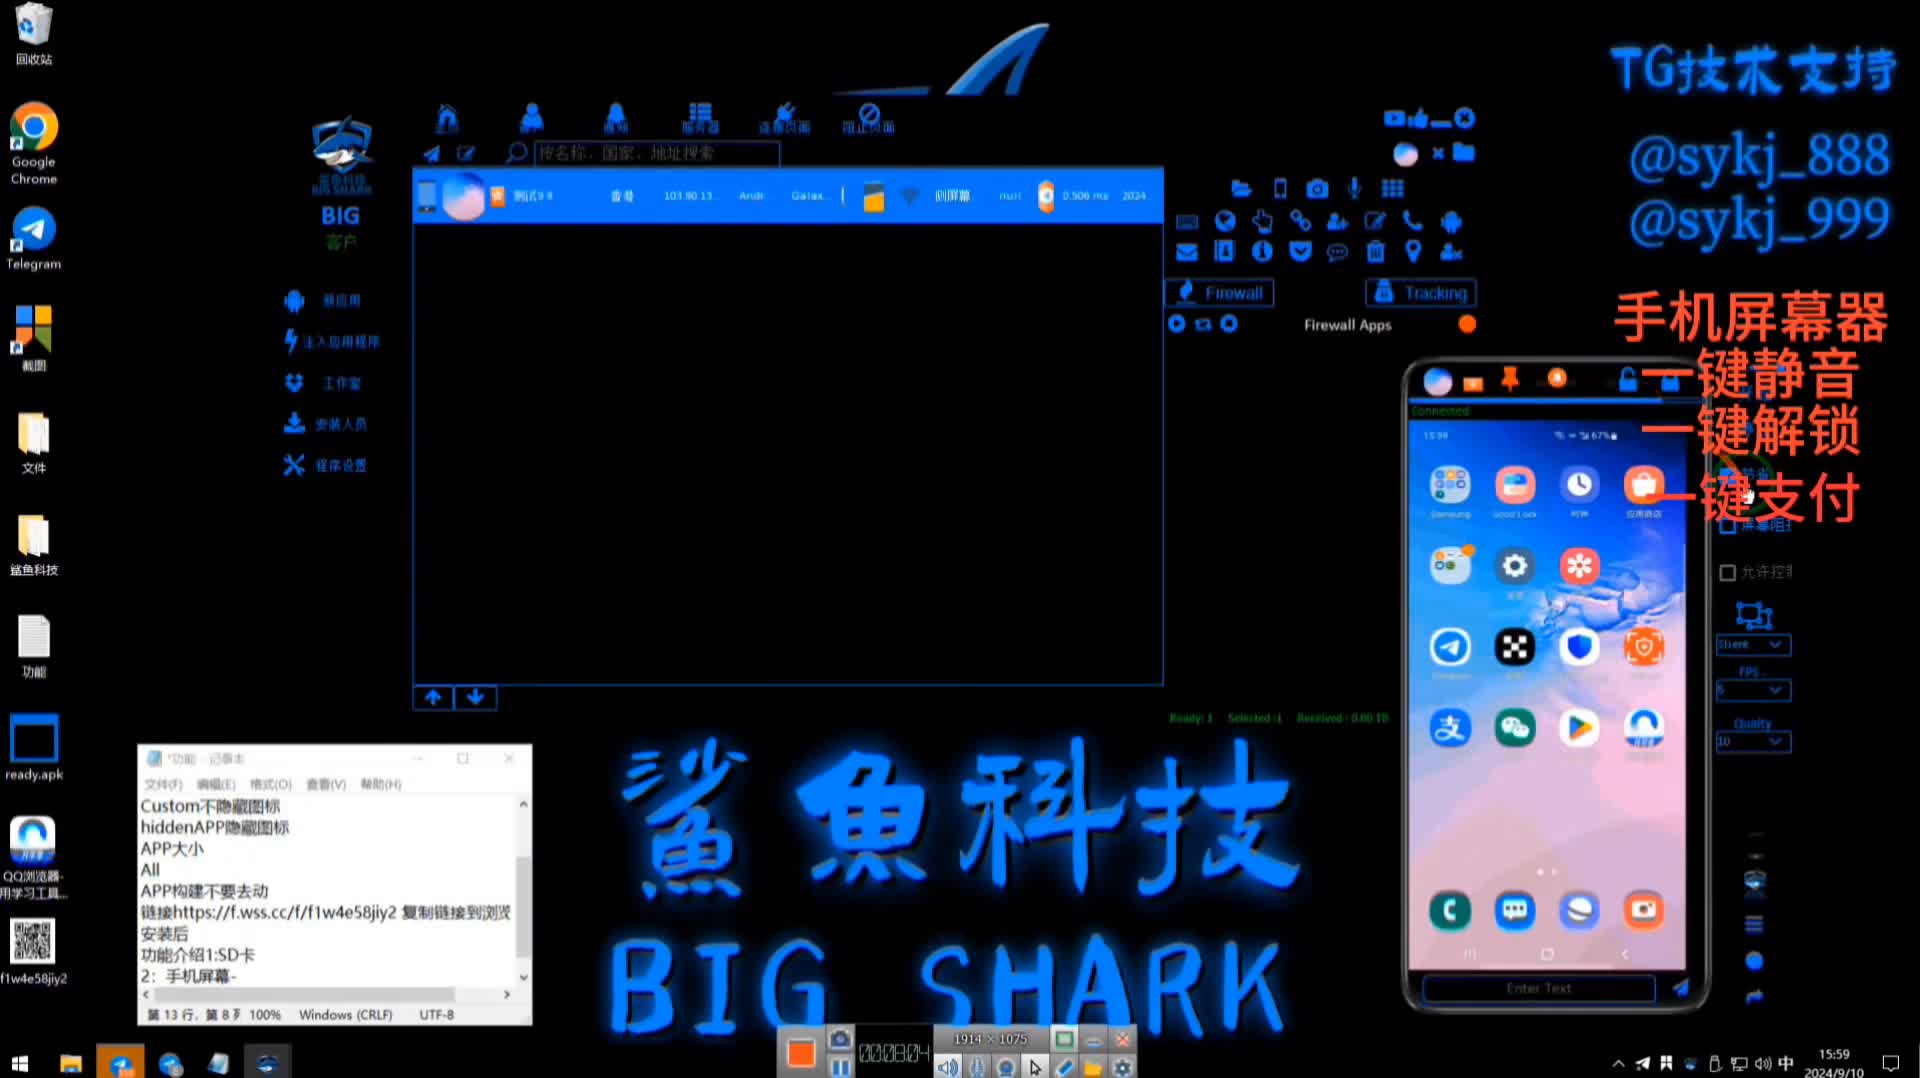Toggle the pin icon above phone screen
1920x1078 pixels.
[1510, 379]
